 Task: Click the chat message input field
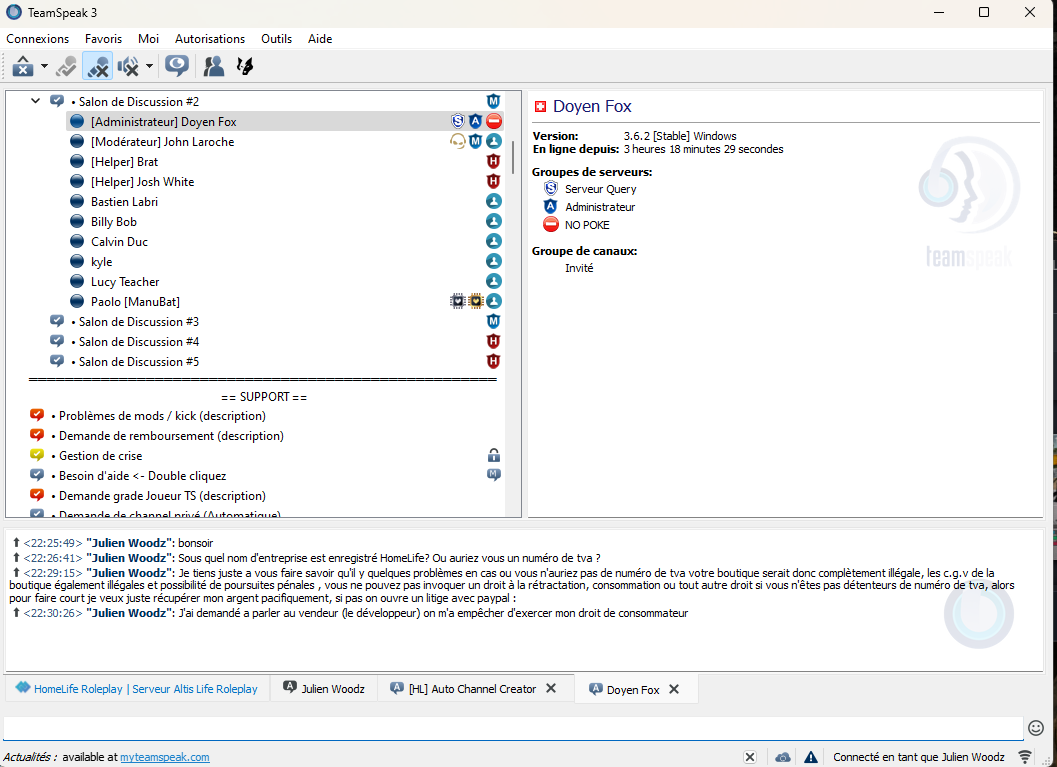[x=512, y=728]
